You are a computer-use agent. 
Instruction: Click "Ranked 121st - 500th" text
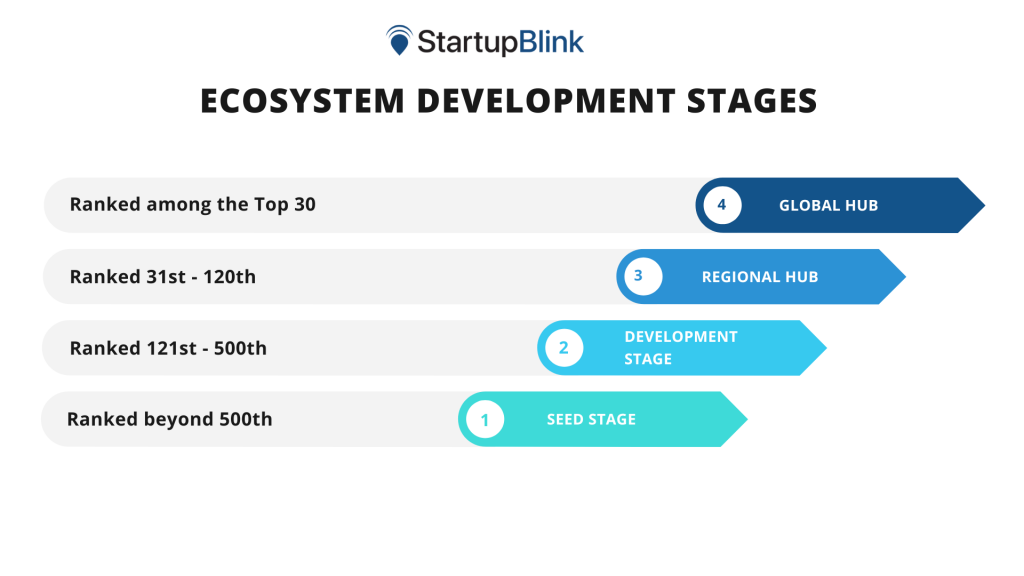168,348
